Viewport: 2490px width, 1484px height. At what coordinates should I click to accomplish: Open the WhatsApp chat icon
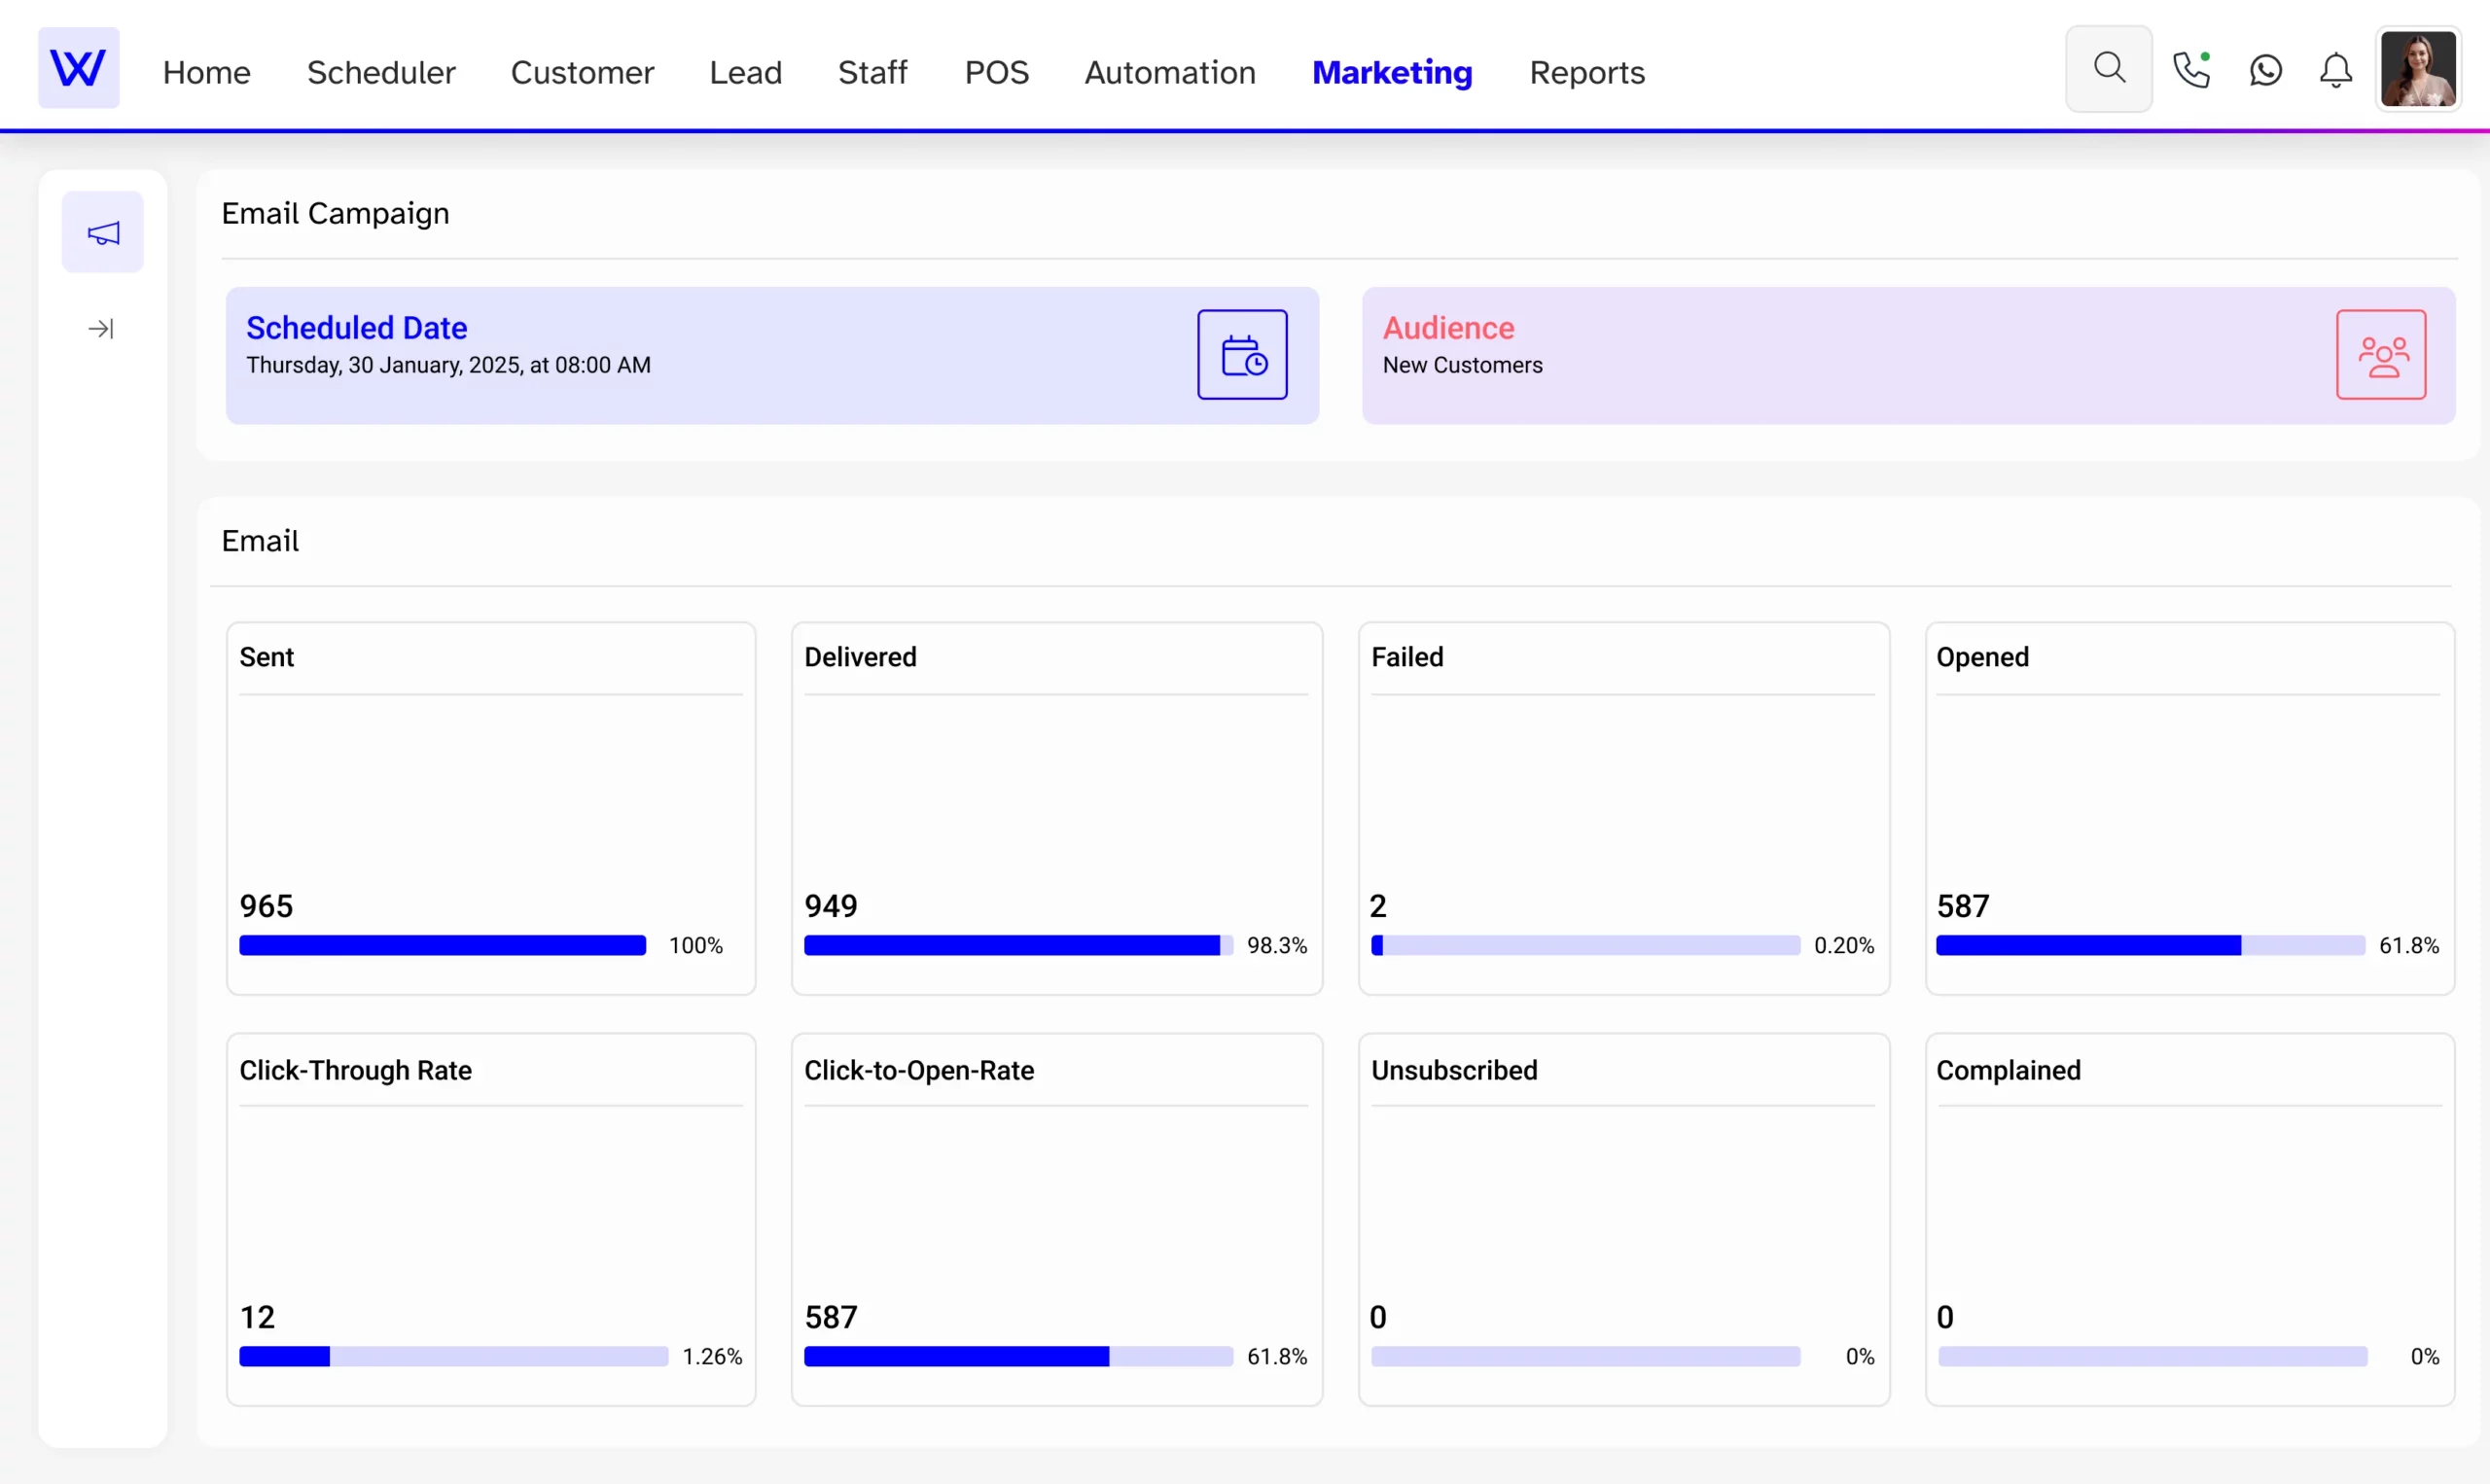[2265, 70]
